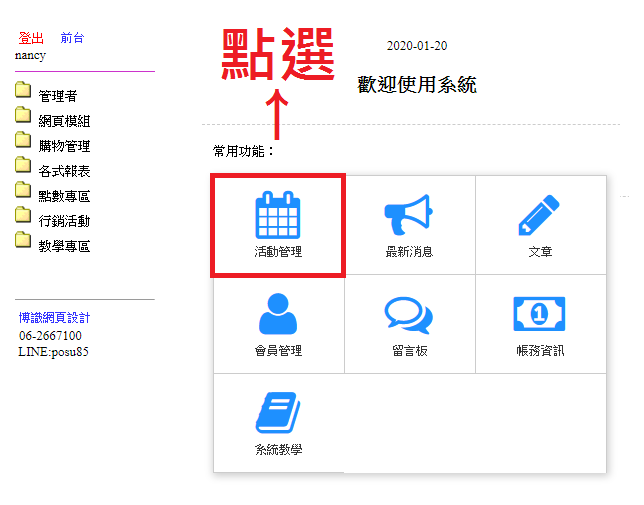Click the 管理者 sidebar label
The width and height of the screenshot is (644, 505).
click(x=58, y=96)
